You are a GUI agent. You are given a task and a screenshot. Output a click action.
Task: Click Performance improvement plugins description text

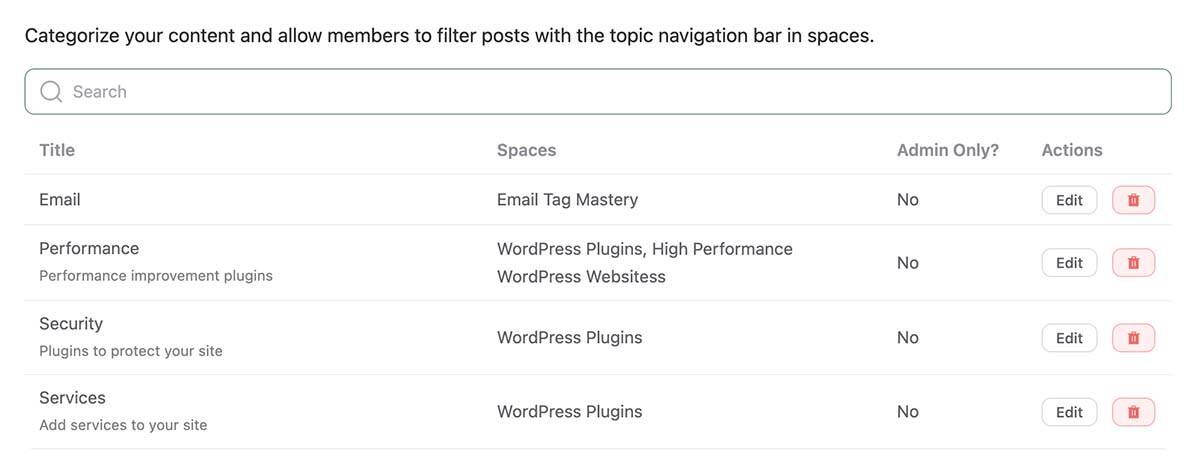pos(156,275)
